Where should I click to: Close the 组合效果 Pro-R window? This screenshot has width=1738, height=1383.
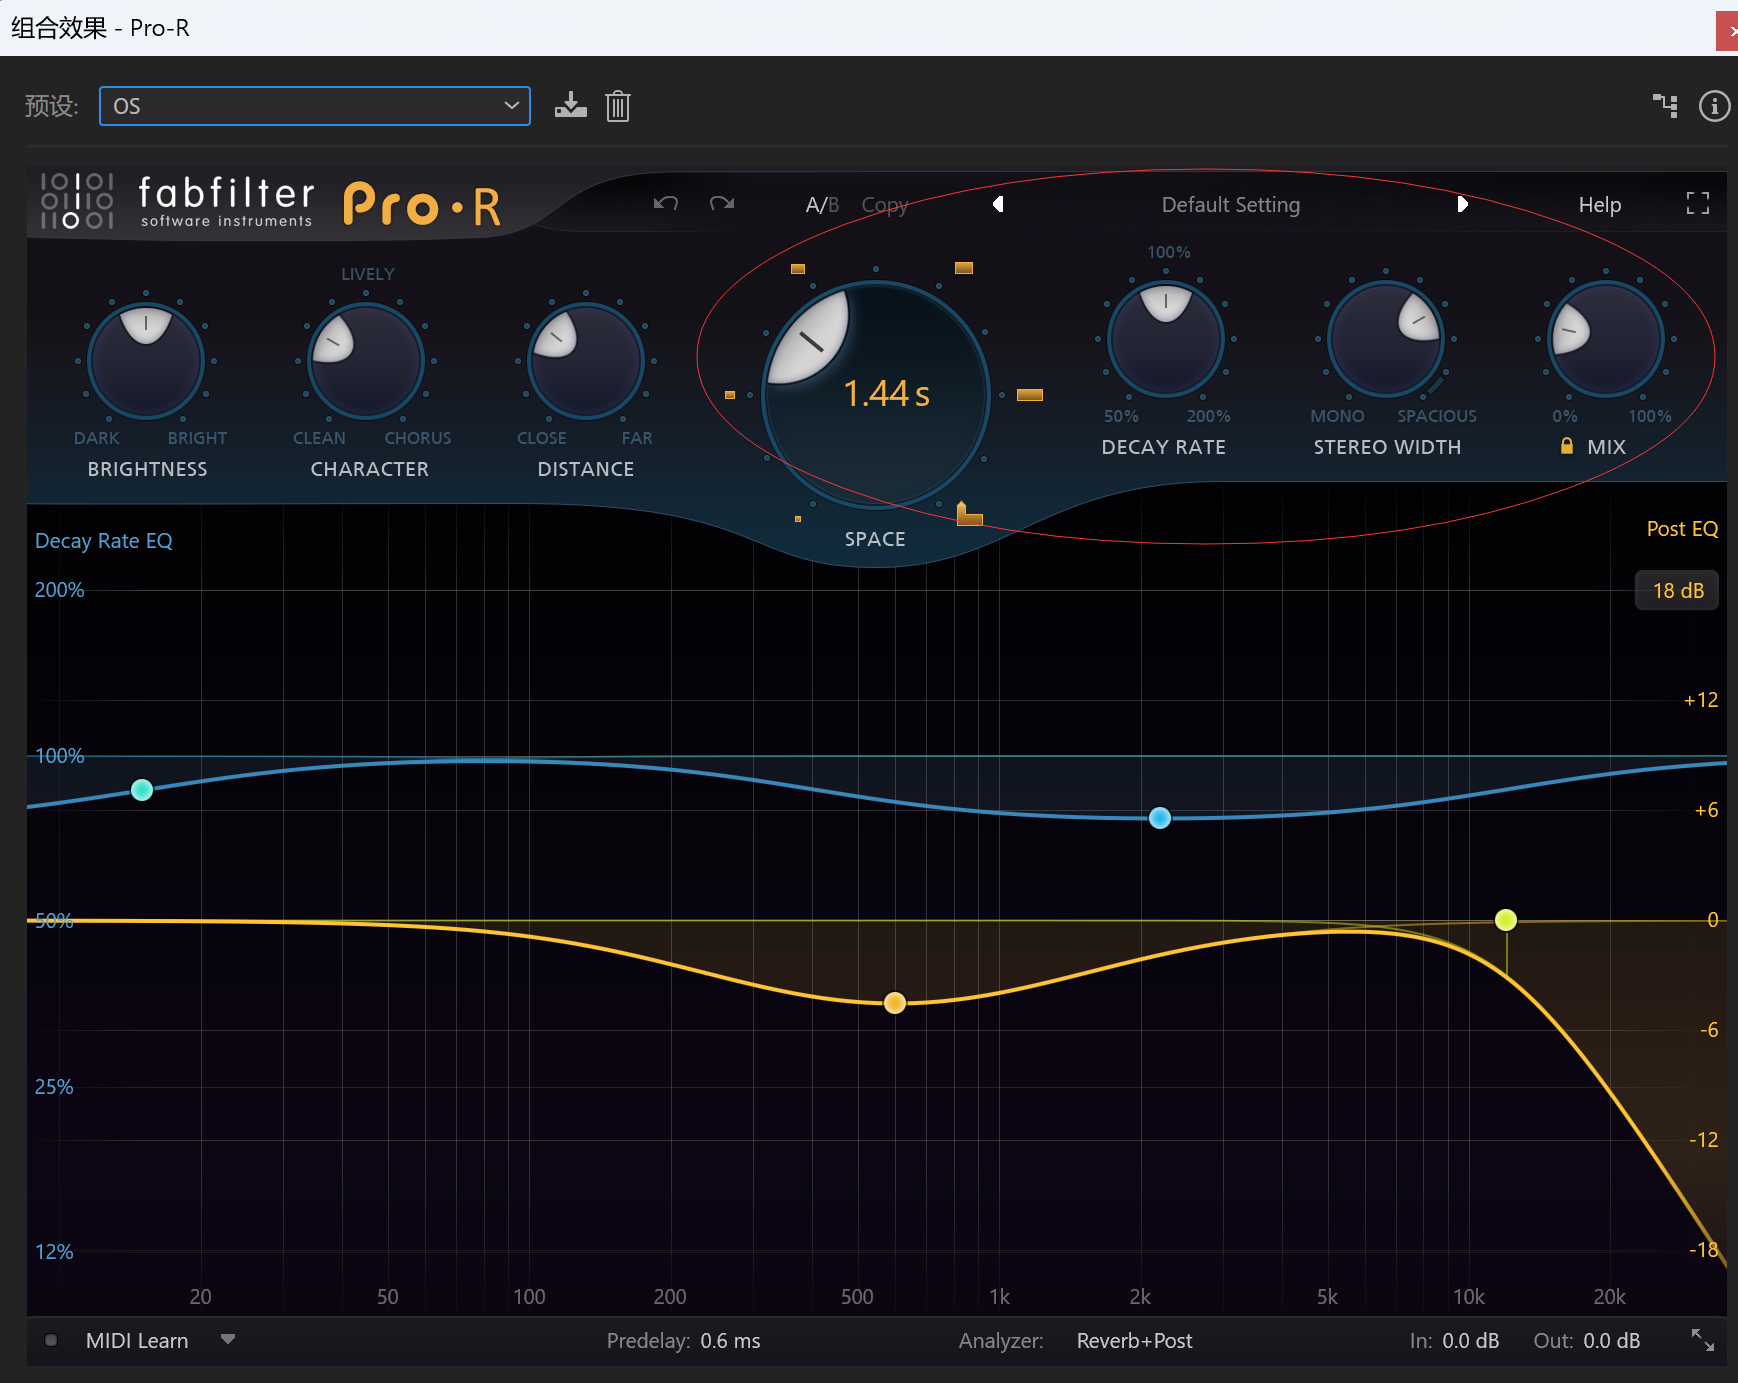point(1728,30)
